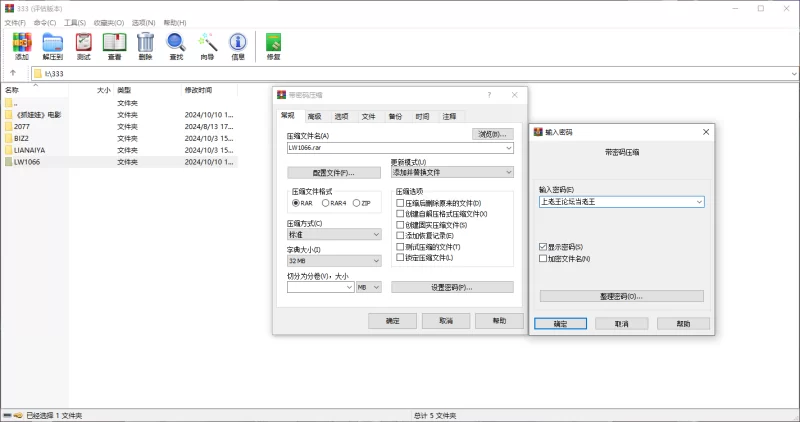This screenshot has height=422, width=800.
Task: Click the 解压到 (Extract To) icon
Action: click(53, 45)
